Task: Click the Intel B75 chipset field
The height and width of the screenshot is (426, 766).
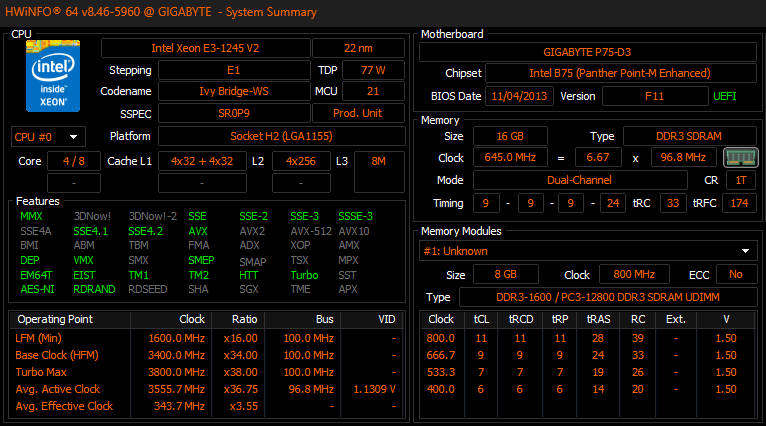Action: 620,73
